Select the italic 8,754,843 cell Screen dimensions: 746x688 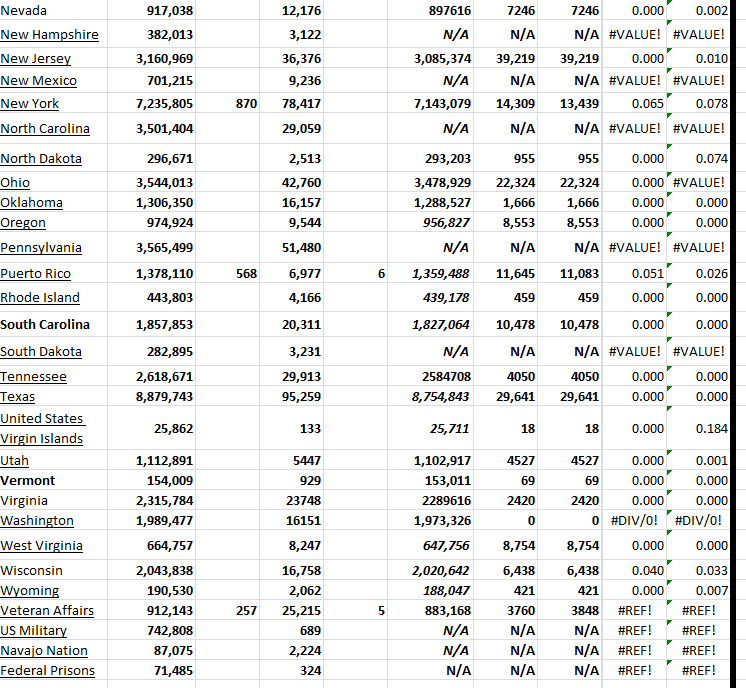pos(431,397)
